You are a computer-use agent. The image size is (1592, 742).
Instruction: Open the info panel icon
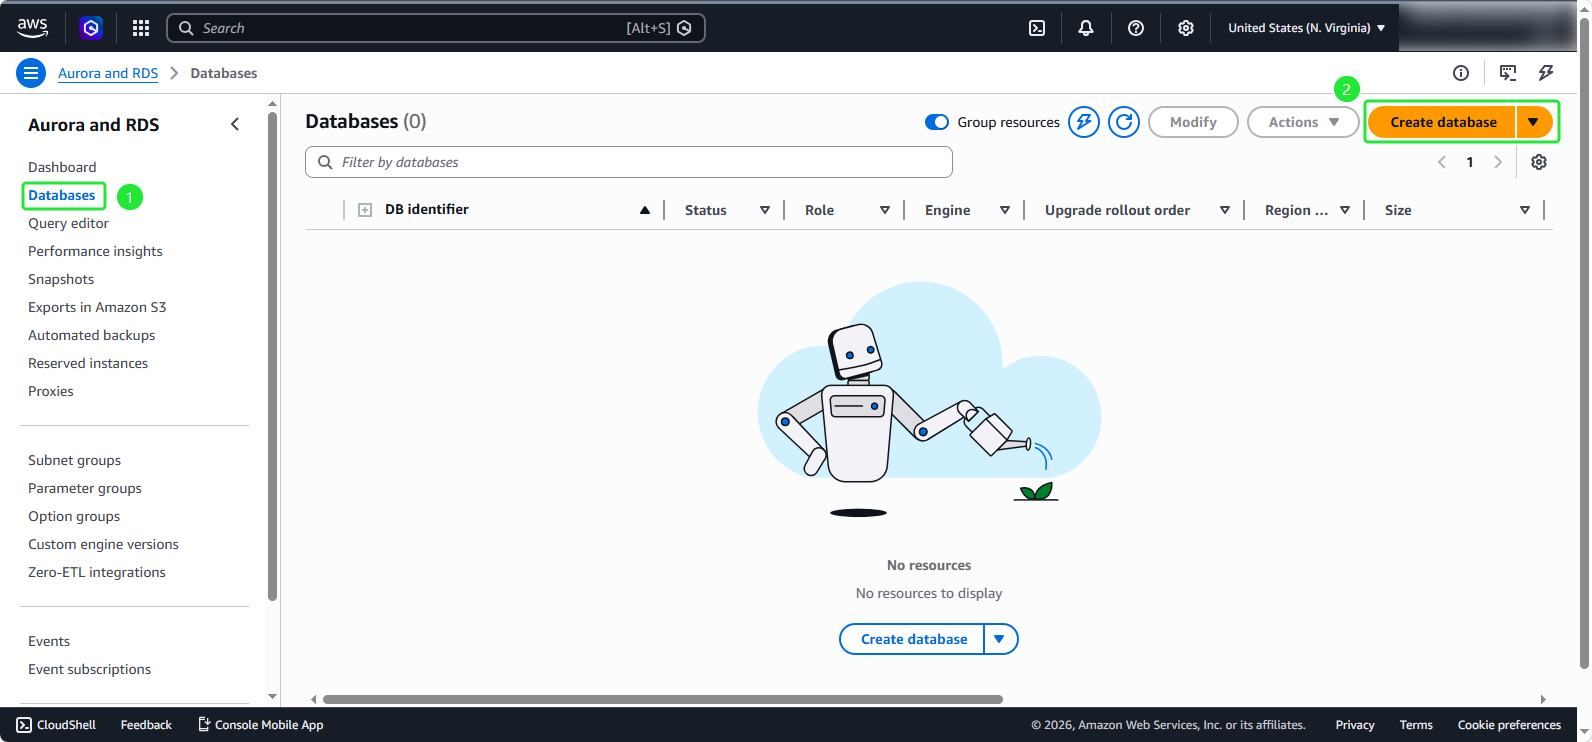(1461, 73)
